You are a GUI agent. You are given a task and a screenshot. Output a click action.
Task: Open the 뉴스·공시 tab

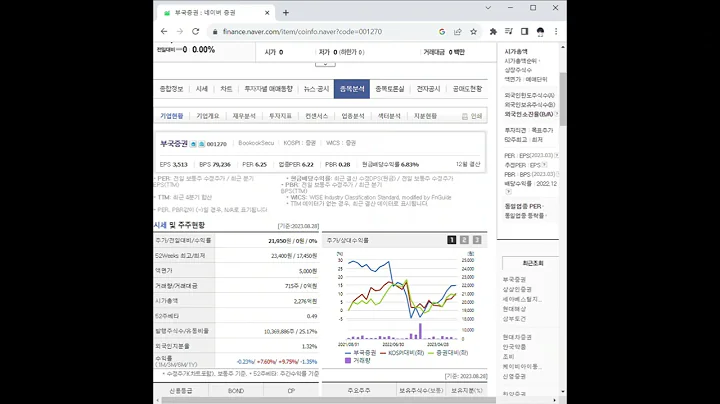click(x=316, y=89)
